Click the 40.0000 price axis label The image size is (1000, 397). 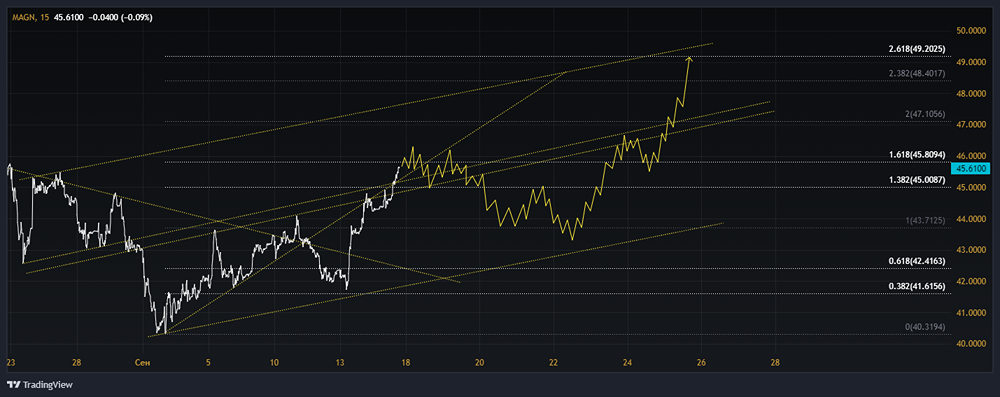[972, 344]
